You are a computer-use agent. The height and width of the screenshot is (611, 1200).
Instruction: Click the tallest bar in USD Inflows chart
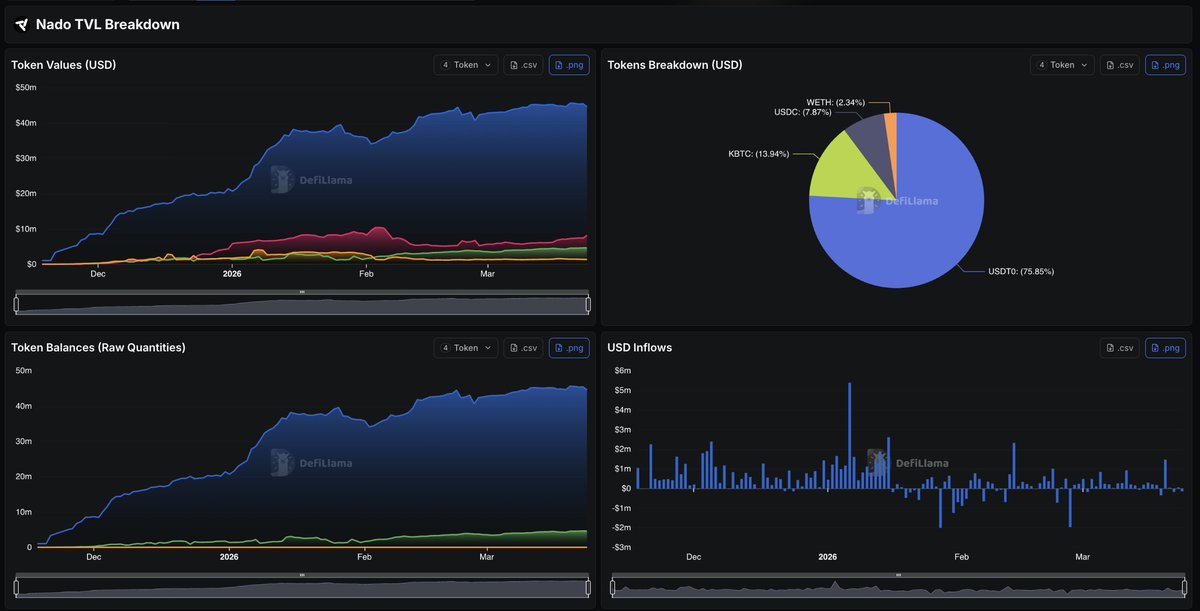850,436
